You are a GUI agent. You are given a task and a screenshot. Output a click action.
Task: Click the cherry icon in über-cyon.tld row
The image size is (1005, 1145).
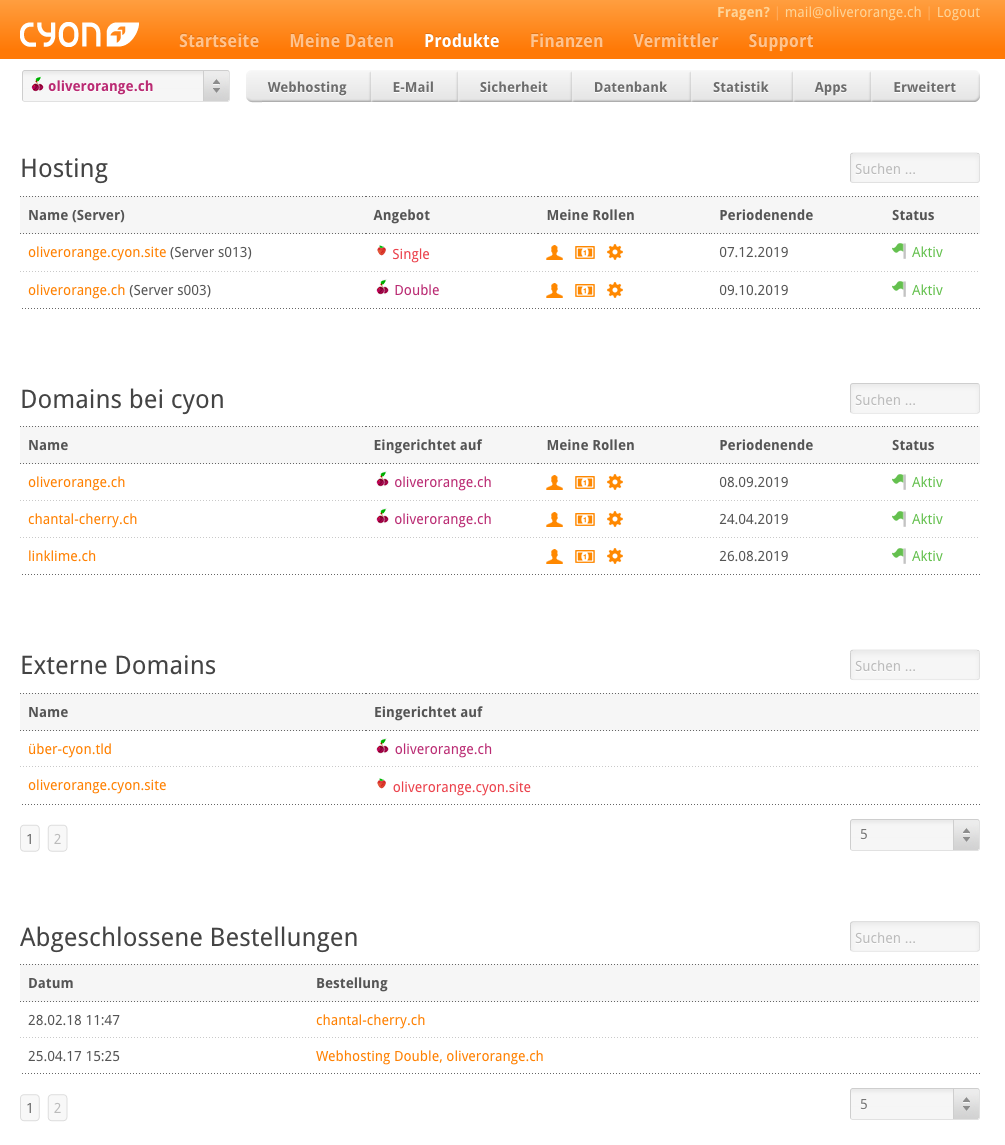pos(382,747)
